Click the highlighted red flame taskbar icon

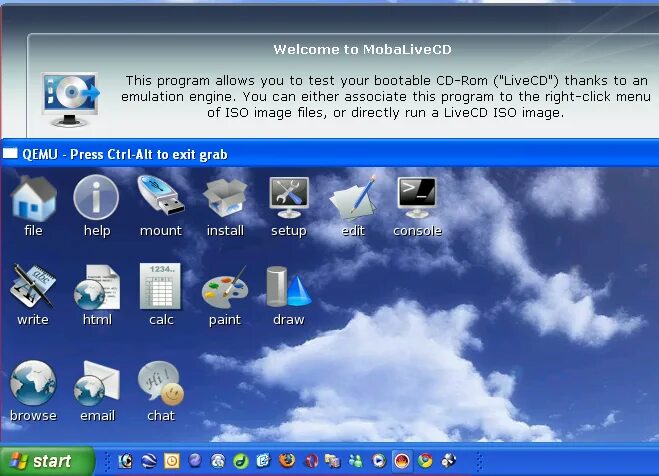coord(402,461)
